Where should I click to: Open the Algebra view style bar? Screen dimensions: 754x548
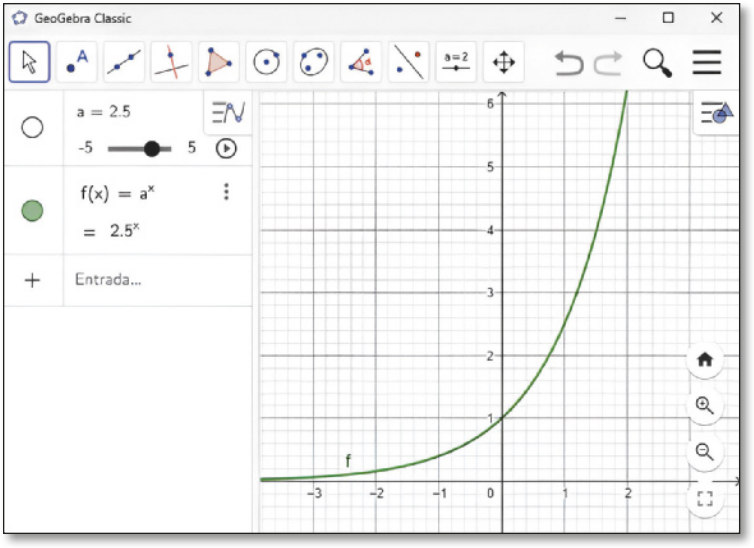228,112
